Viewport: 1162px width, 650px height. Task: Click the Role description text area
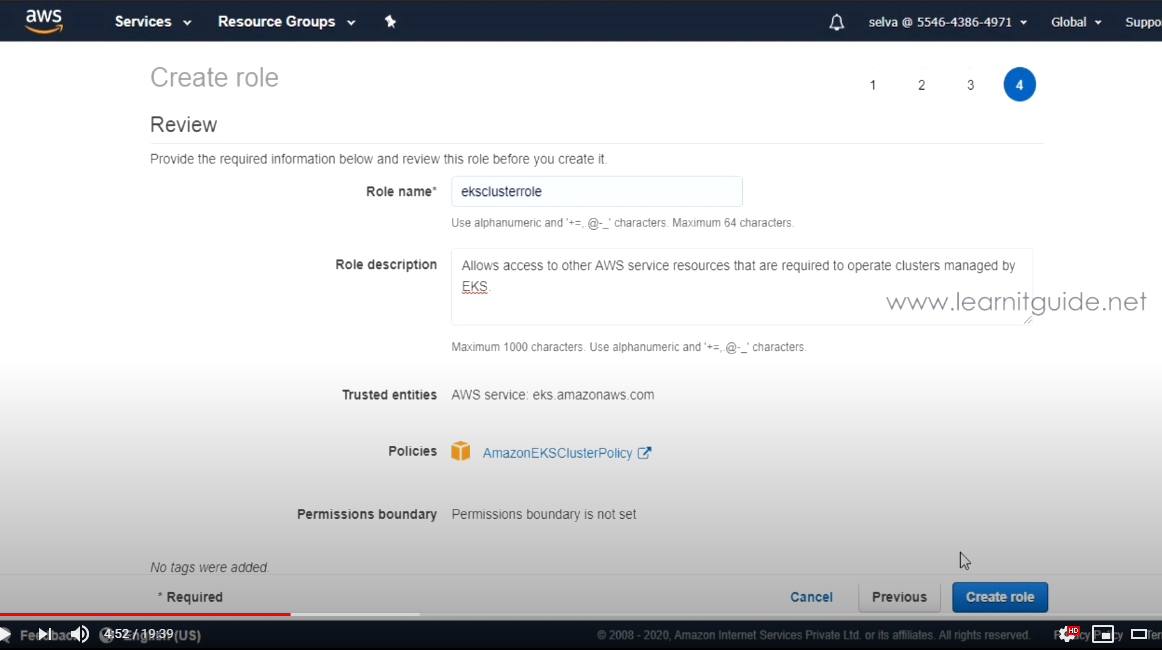(742, 287)
